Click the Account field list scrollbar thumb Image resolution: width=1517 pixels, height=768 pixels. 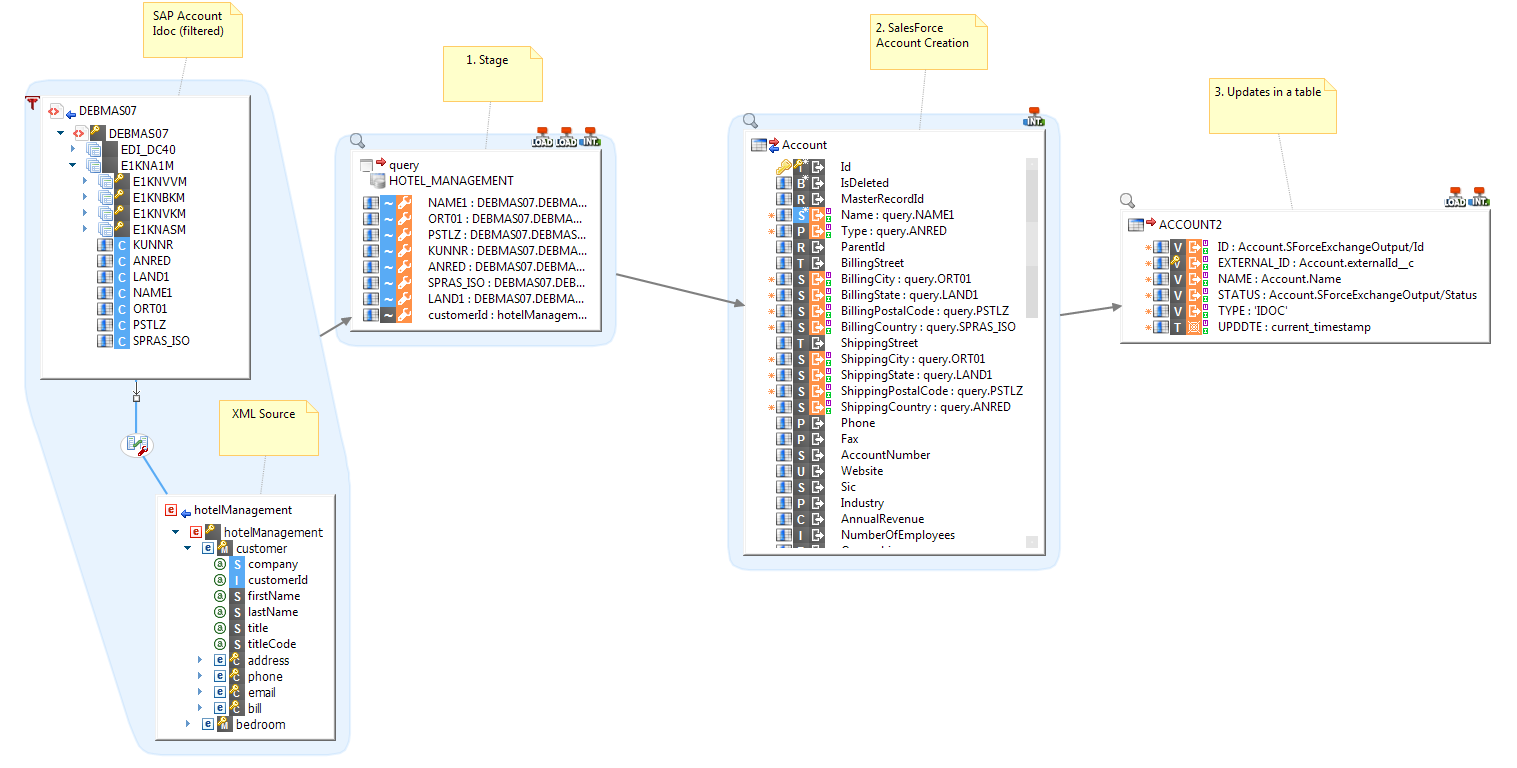(1032, 245)
